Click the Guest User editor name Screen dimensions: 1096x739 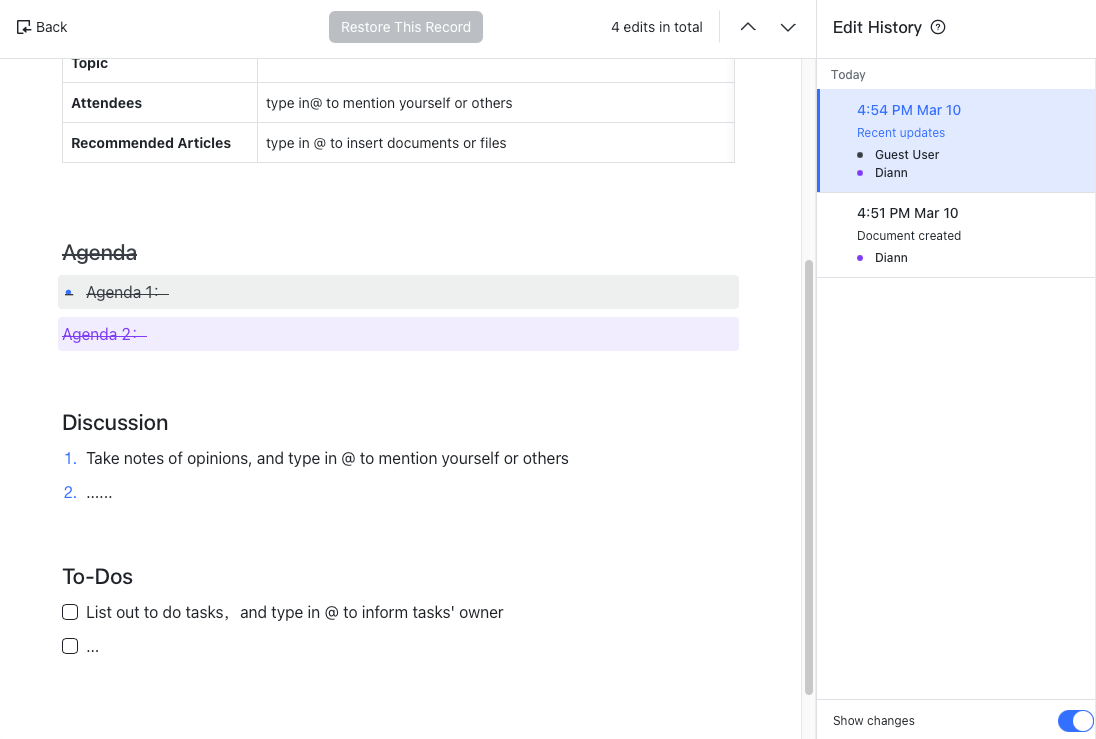pos(906,155)
